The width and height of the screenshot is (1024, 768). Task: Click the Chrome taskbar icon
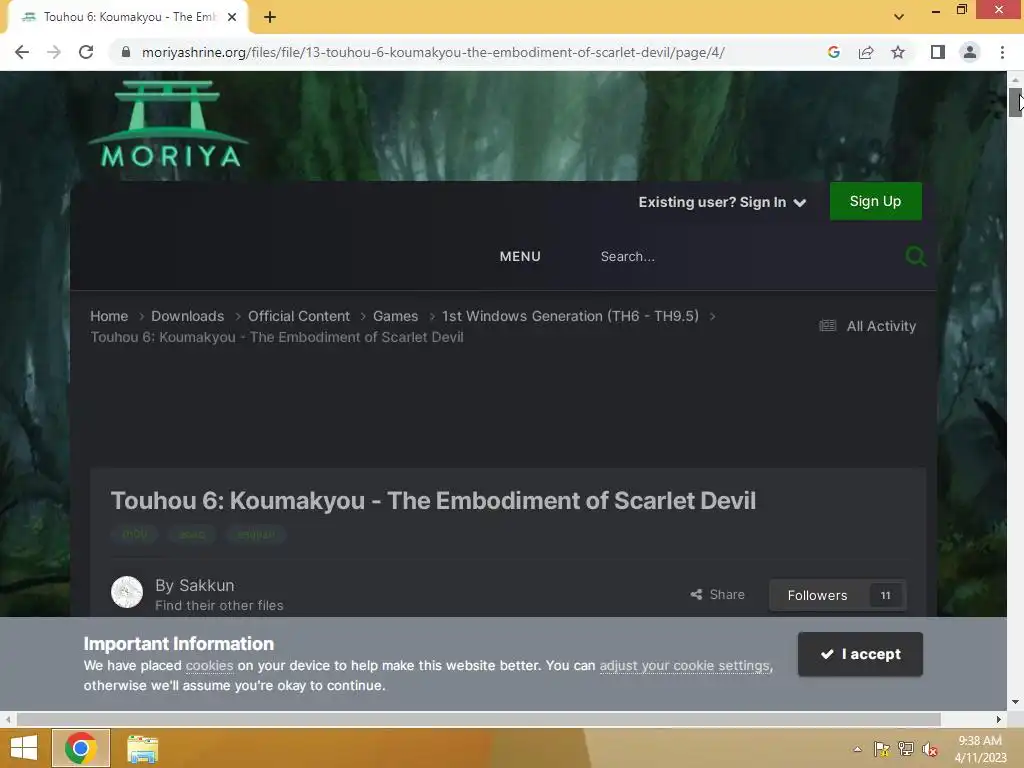(x=81, y=748)
